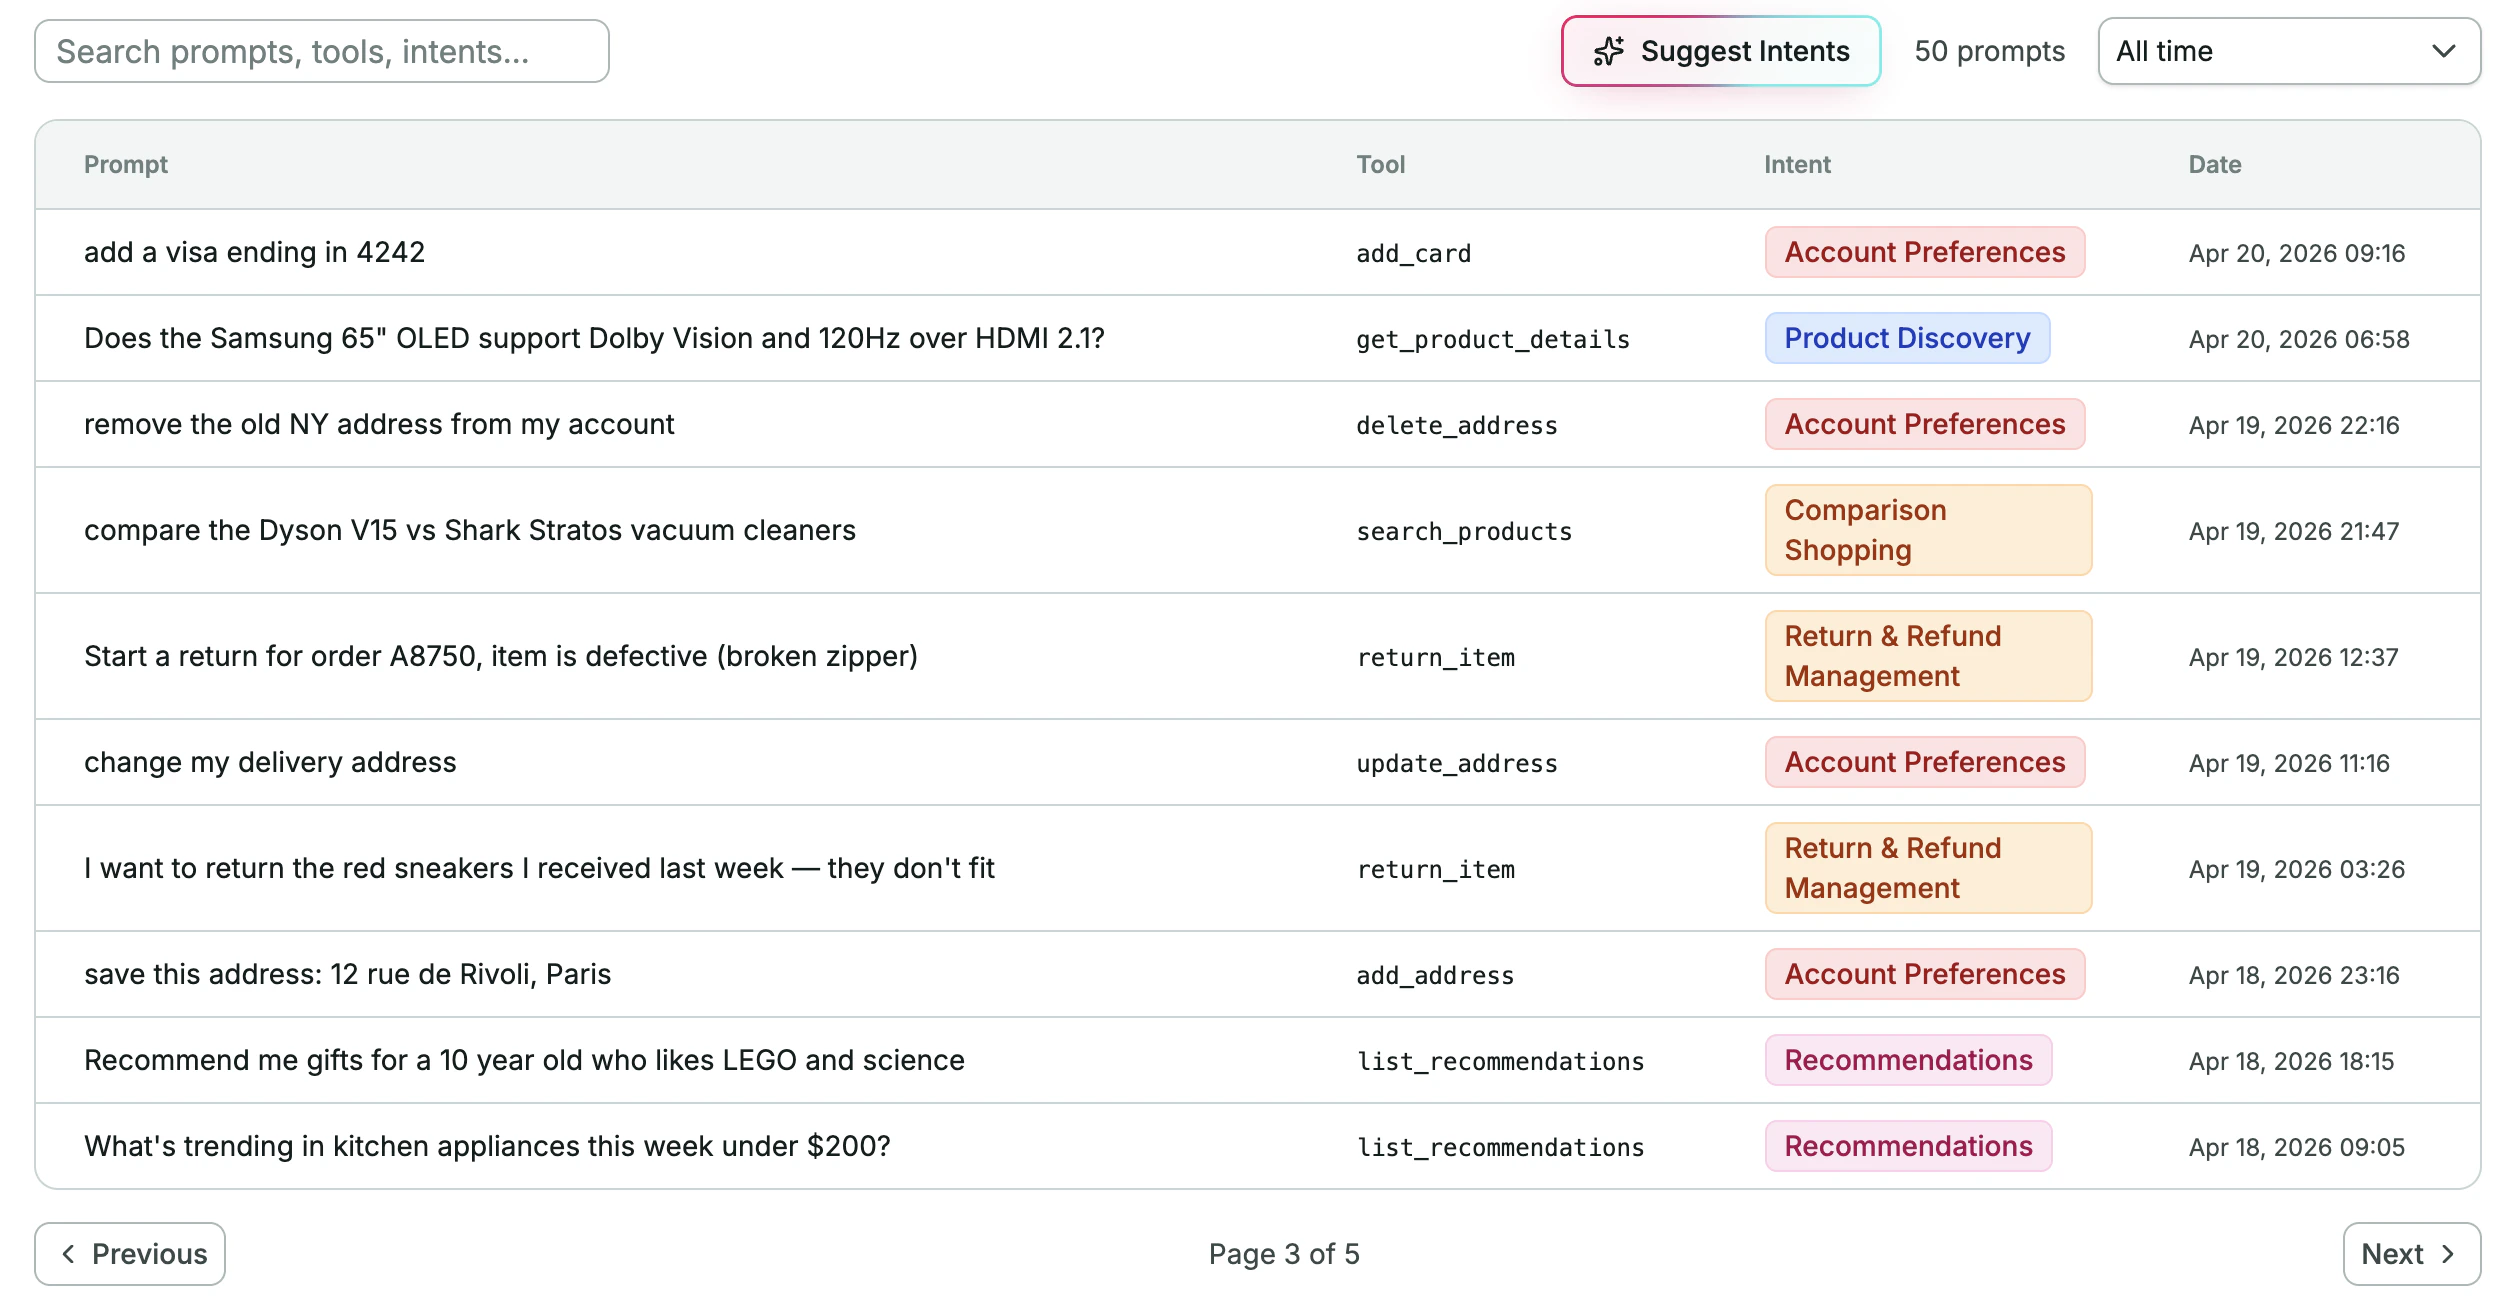Select the Samsung 65" OLED Dolby Vision prompt

pos(594,338)
